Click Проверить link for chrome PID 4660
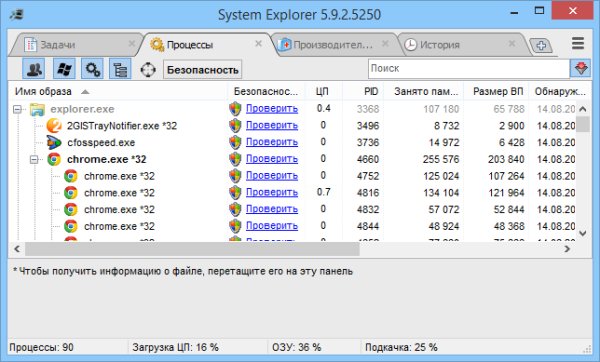 (x=272, y=159)
